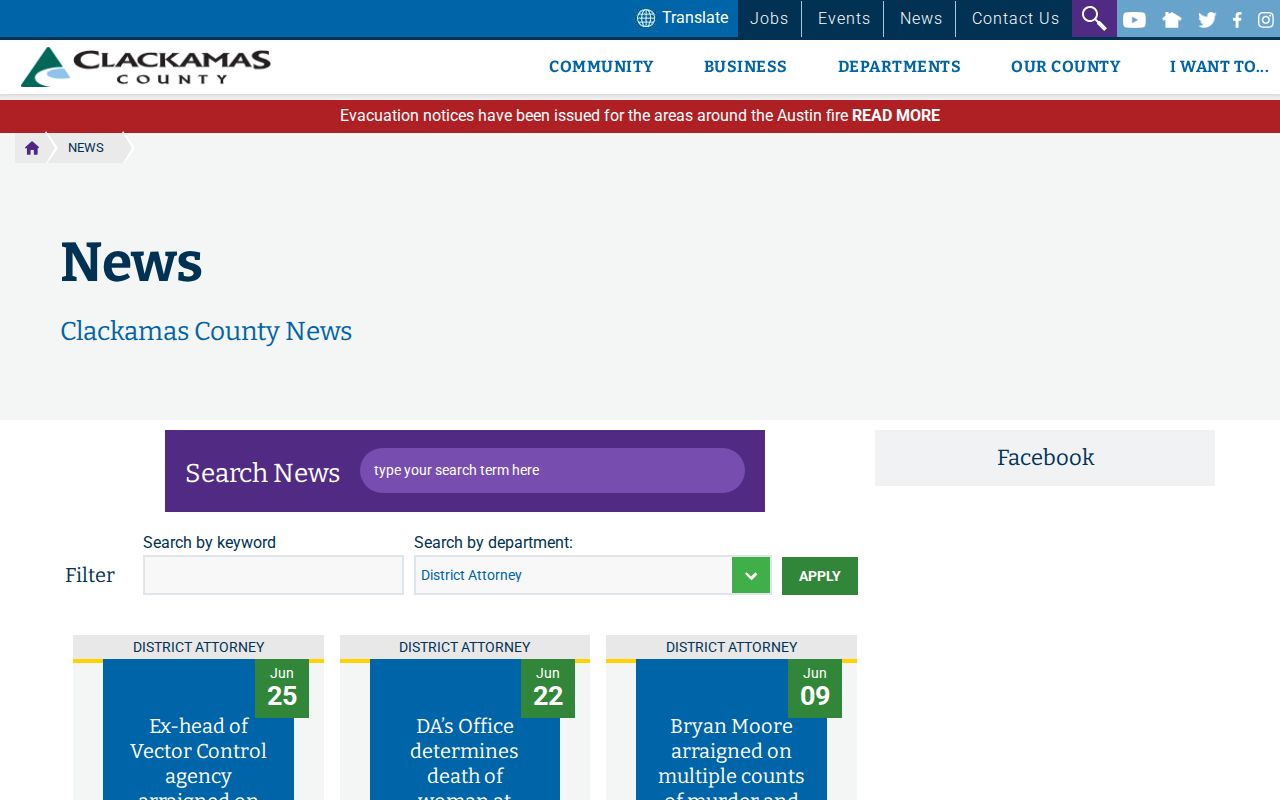1280x800 pixels.
Task: Open the Facebook icon in top bar
Action: pos(1237,19)
